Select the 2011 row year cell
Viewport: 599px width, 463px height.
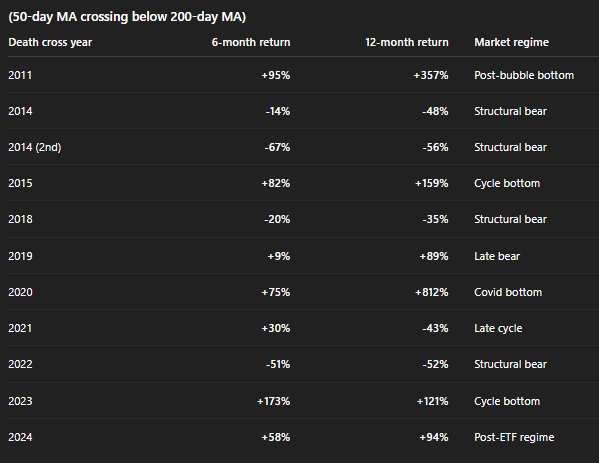(x=20, y=75)
